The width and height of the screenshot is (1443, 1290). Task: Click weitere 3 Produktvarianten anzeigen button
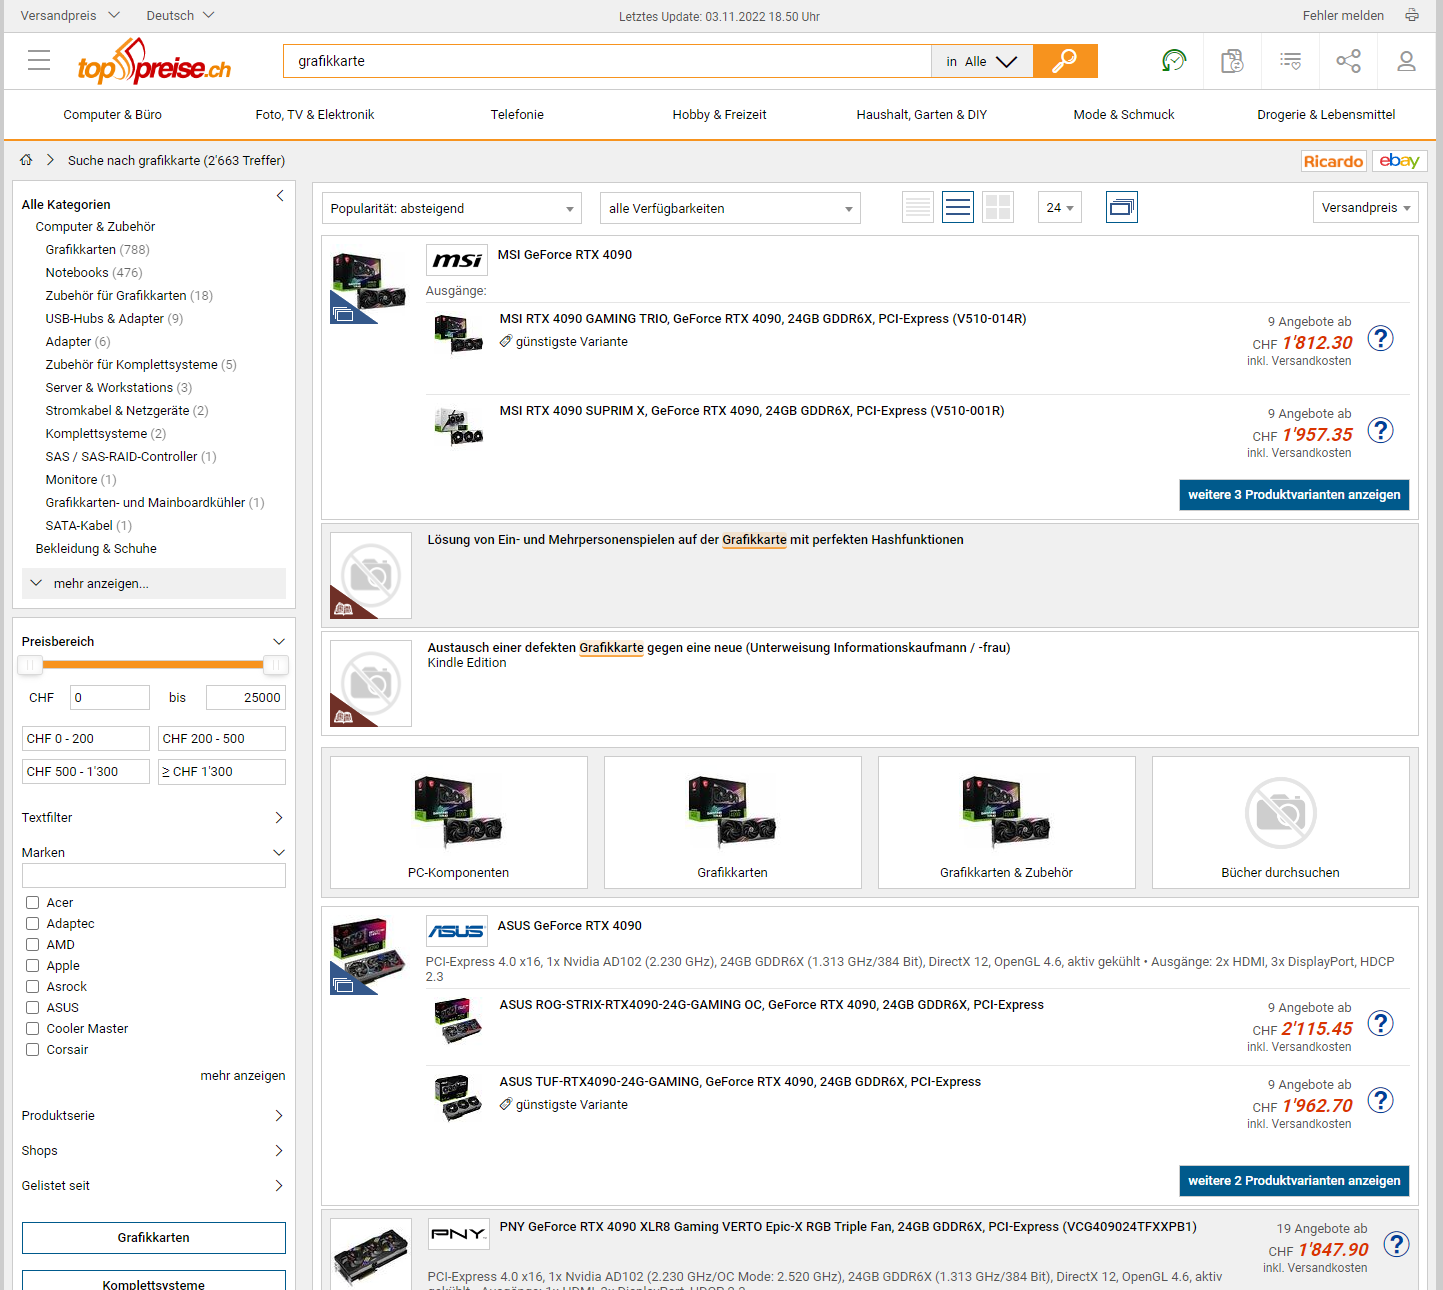1294,495
